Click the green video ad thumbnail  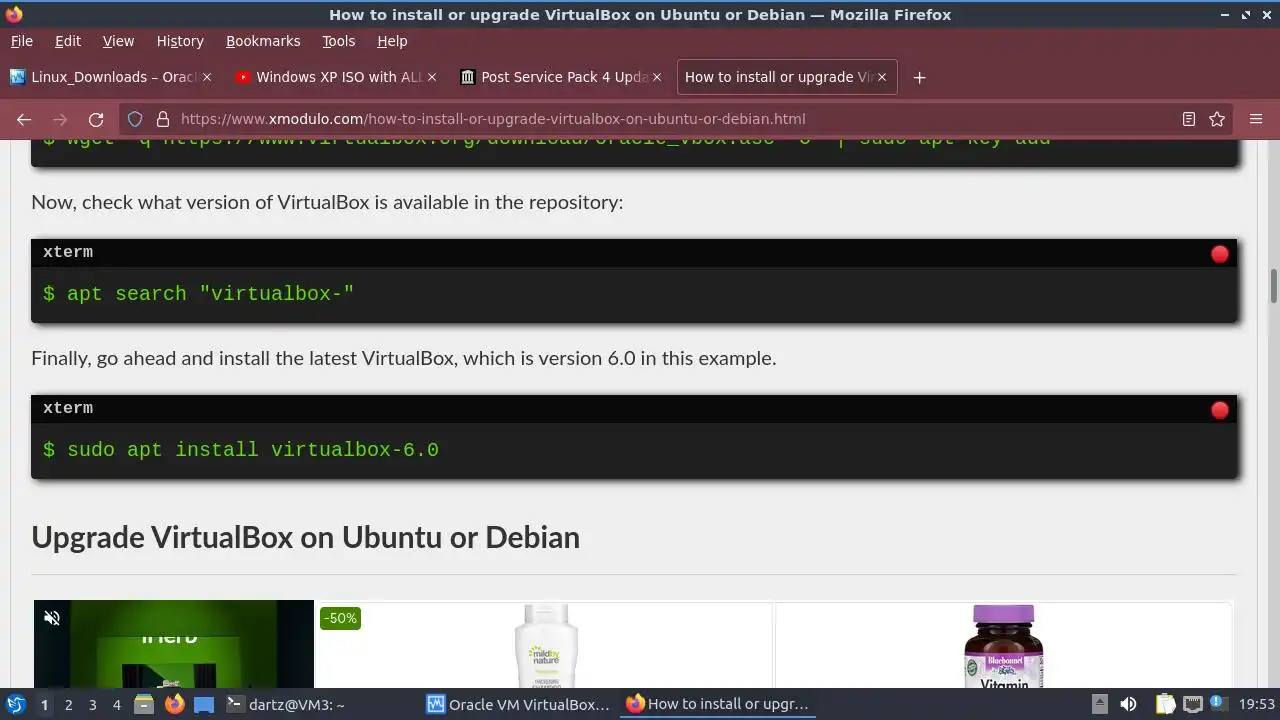(x=174, y=644)
